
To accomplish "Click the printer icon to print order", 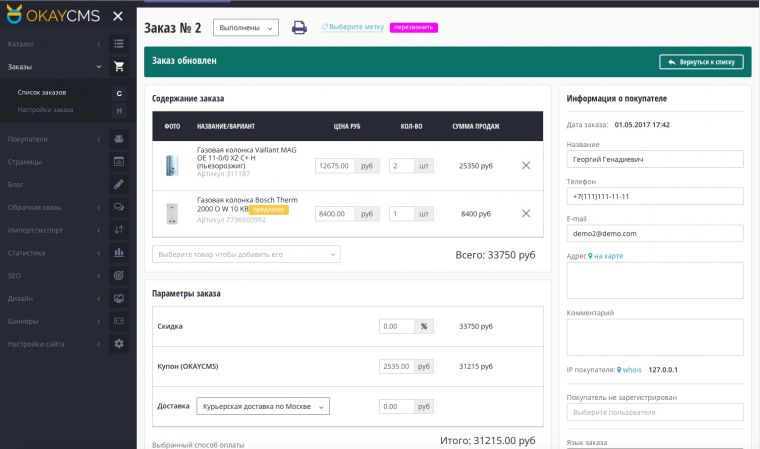I will point(299,27).
